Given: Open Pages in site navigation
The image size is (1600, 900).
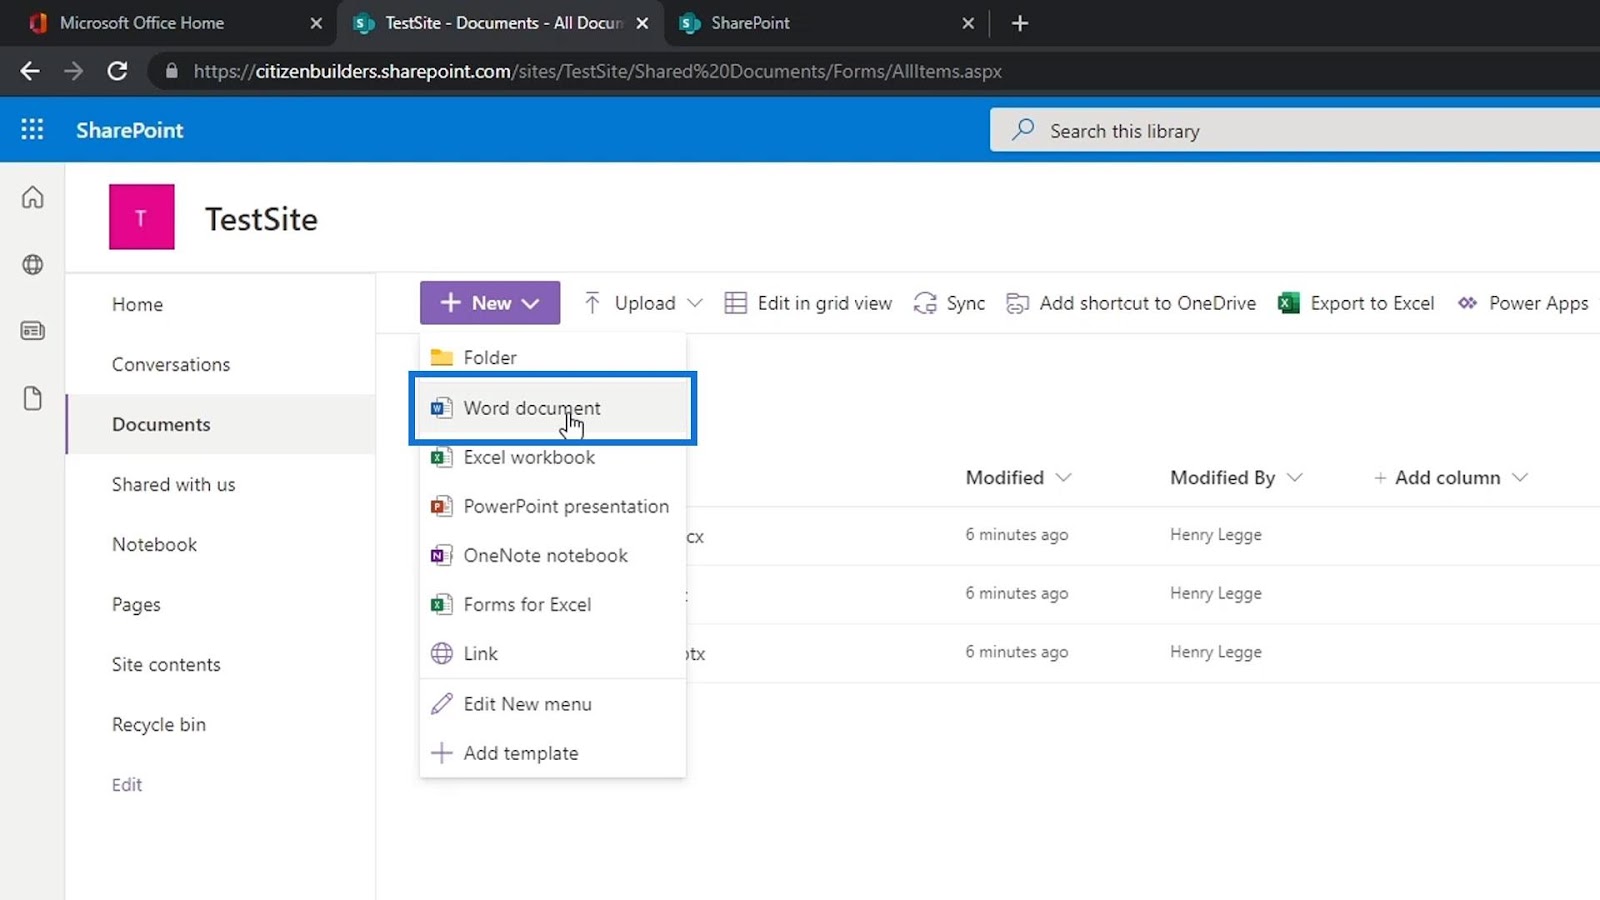Looking at the screenshot, I should (136, 604).
